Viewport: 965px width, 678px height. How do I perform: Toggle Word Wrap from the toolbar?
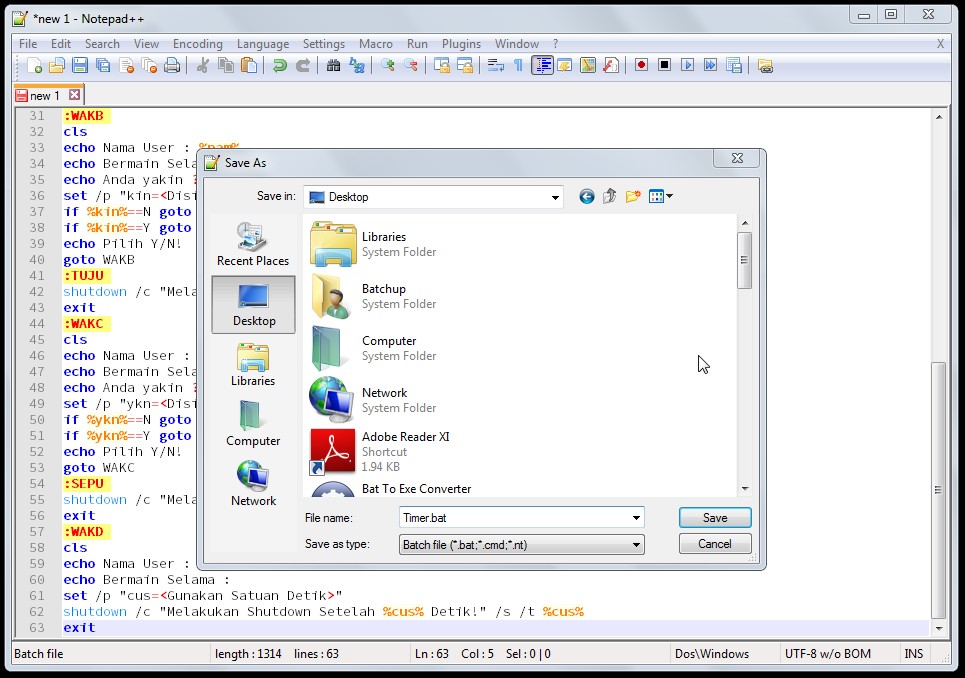pyautogui.click(x=495, y=65)
